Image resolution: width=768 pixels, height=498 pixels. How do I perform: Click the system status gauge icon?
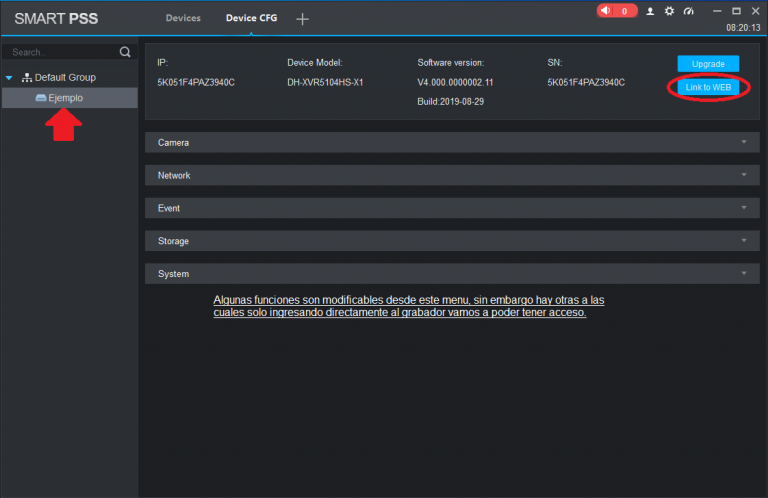click(689, 11)
